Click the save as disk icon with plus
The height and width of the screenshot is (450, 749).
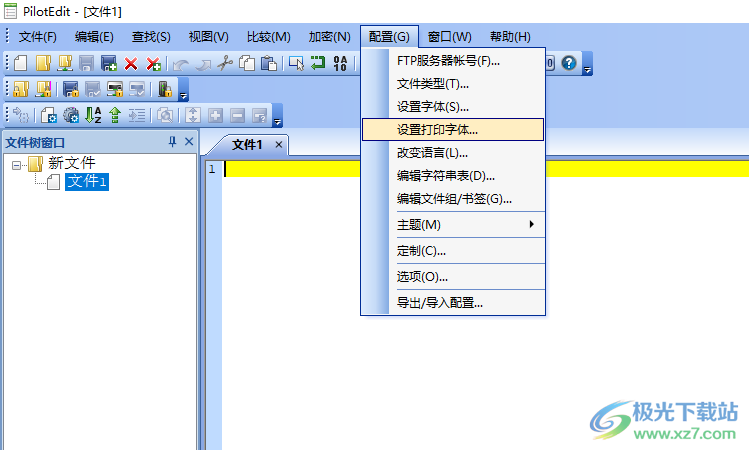(x=109, y=63)
